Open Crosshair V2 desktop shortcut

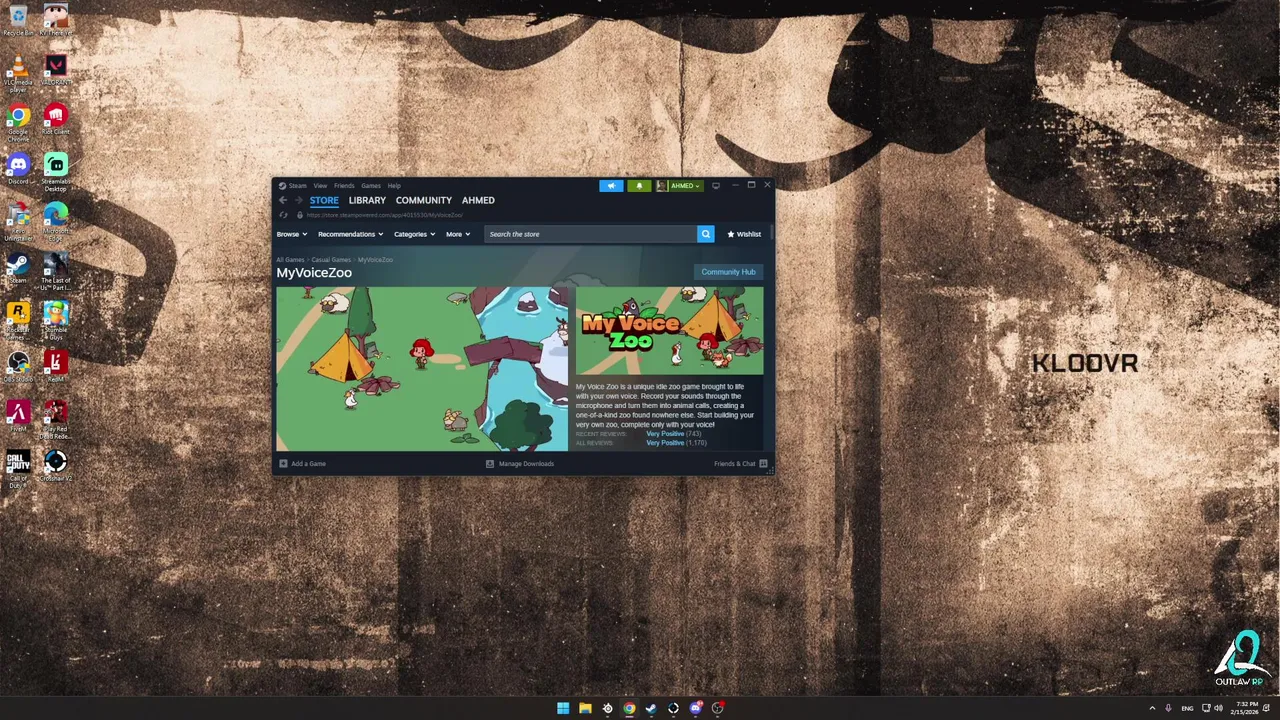(56, 467)
